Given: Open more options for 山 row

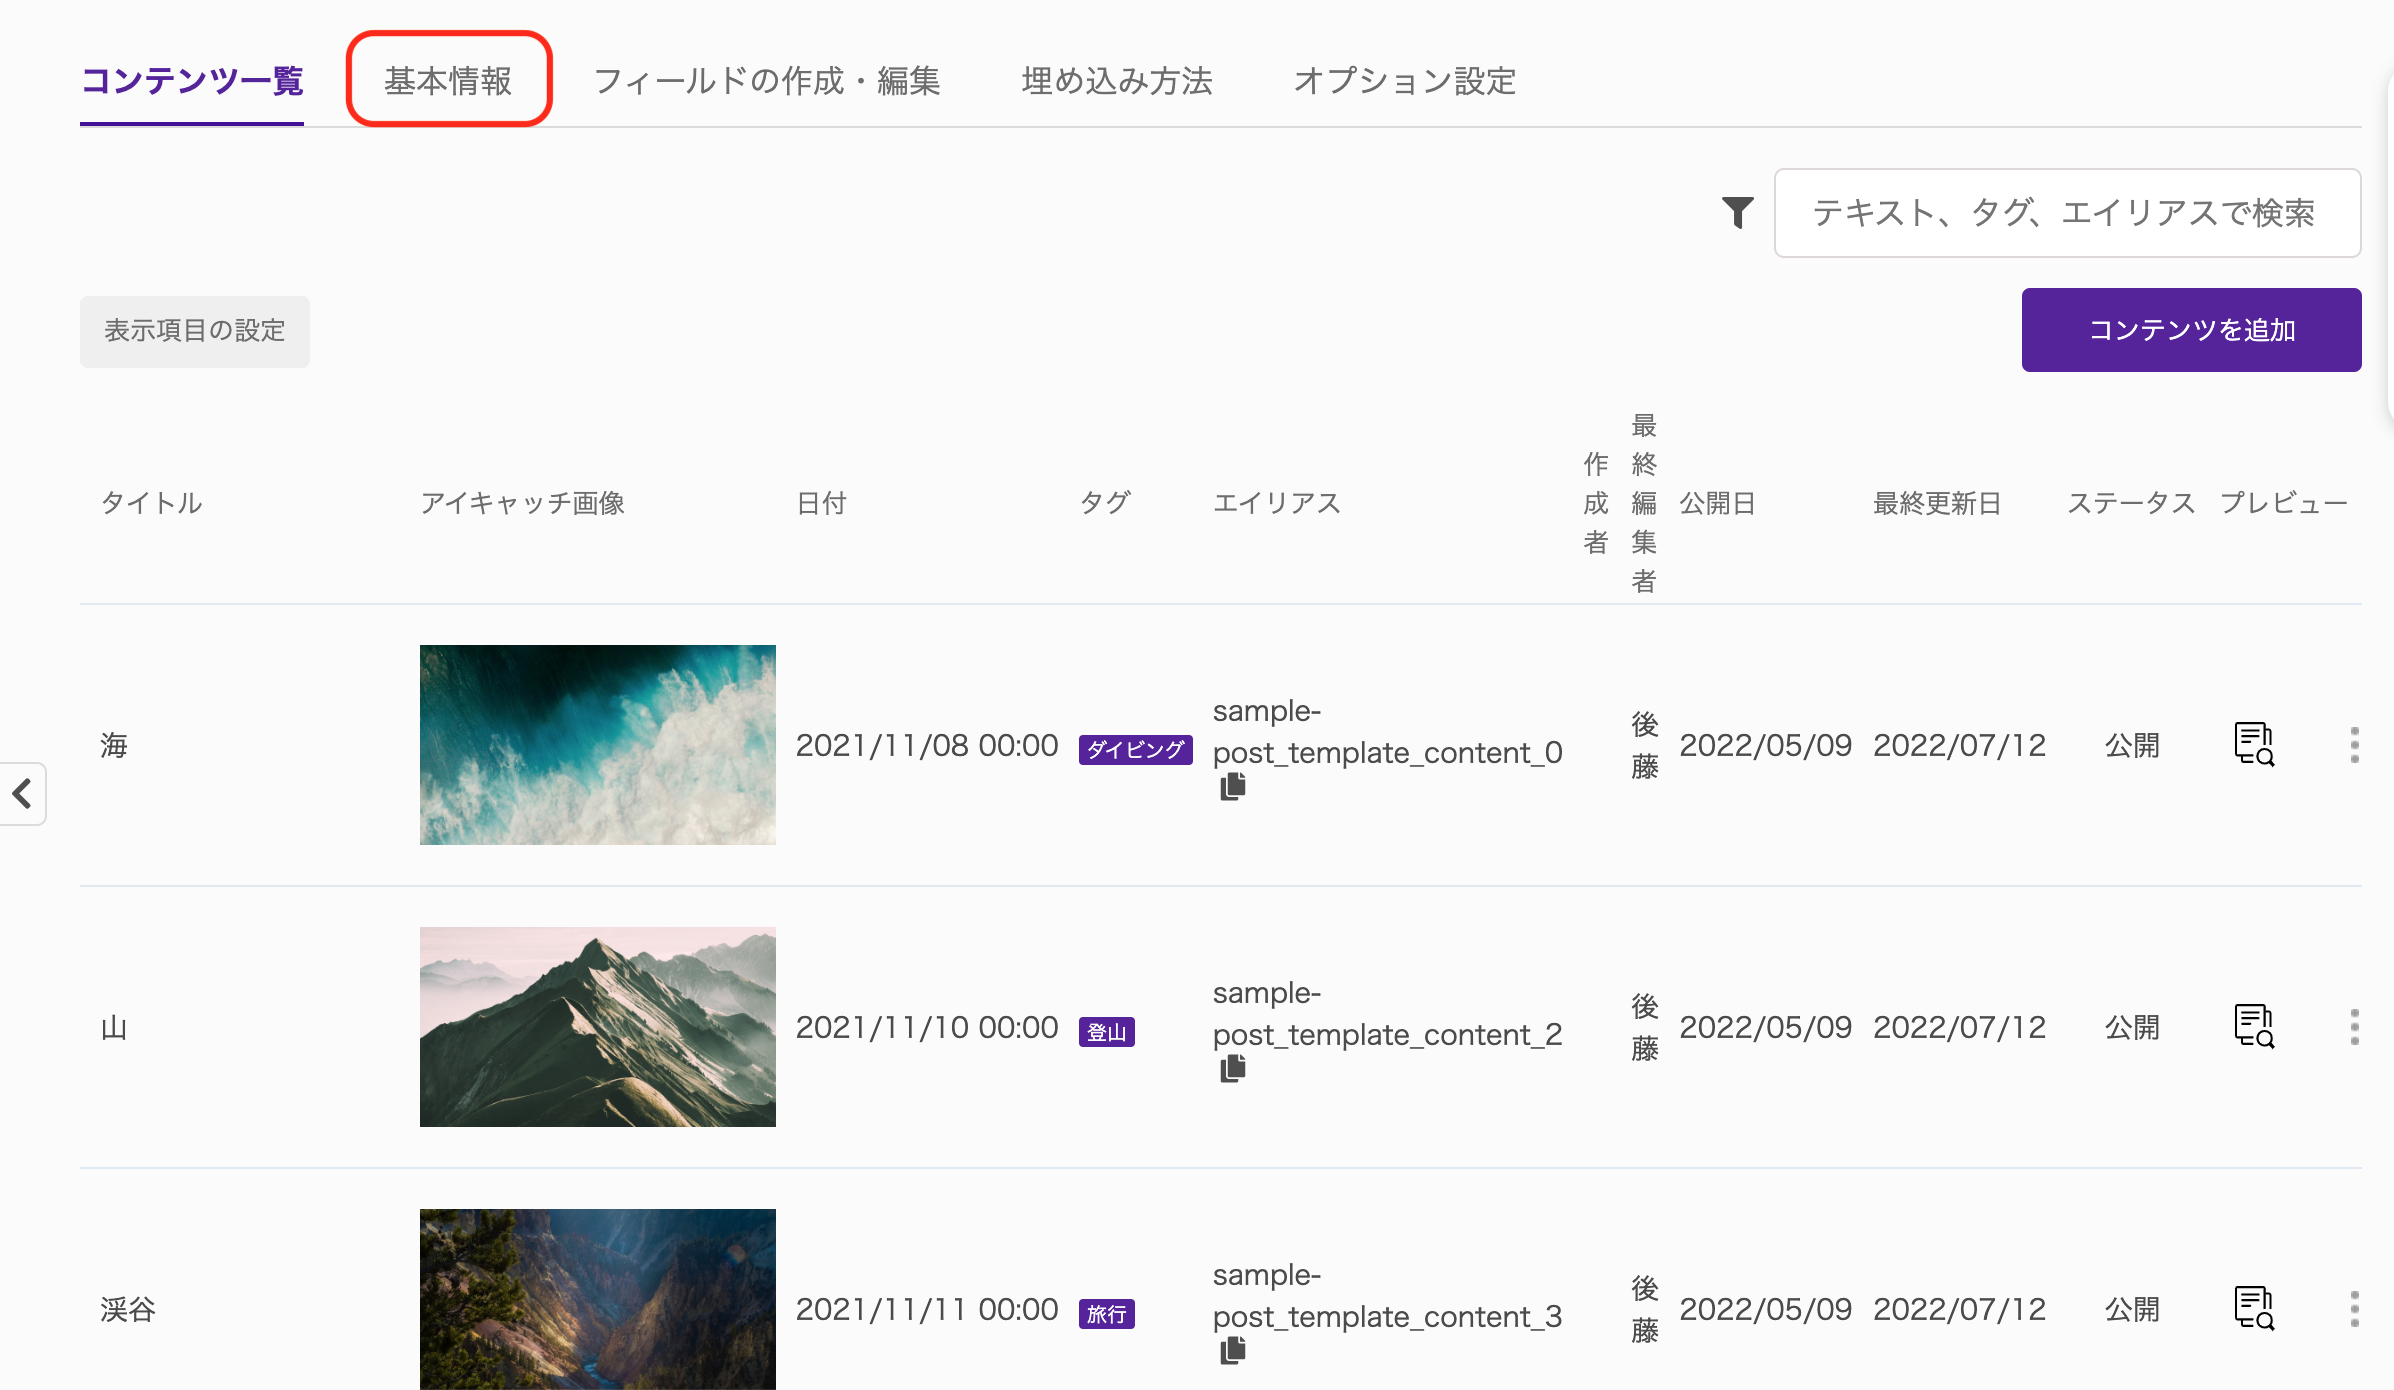Looking at the screenshot, I should coord(2355,1027).
